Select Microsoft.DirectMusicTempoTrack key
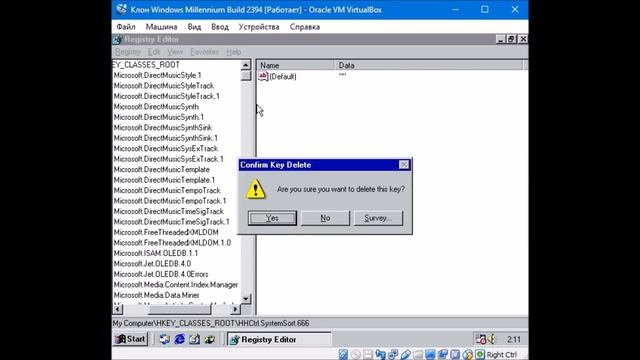 [167, 191]
